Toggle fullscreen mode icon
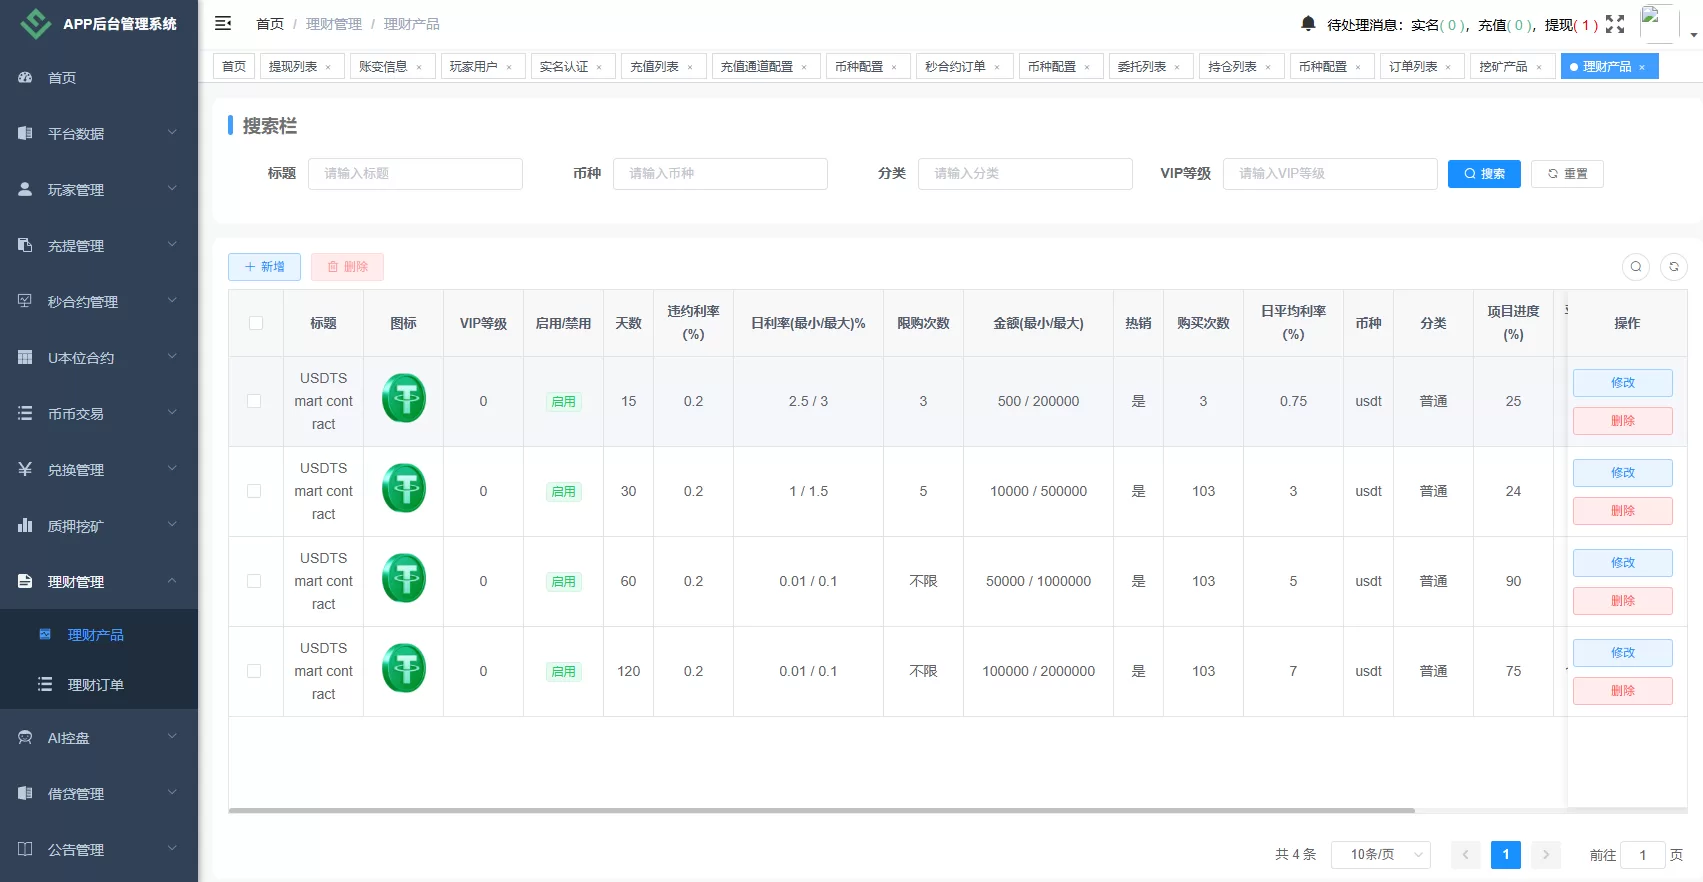Viewport: 1703px width, 882px height. tap(1615, 24)
